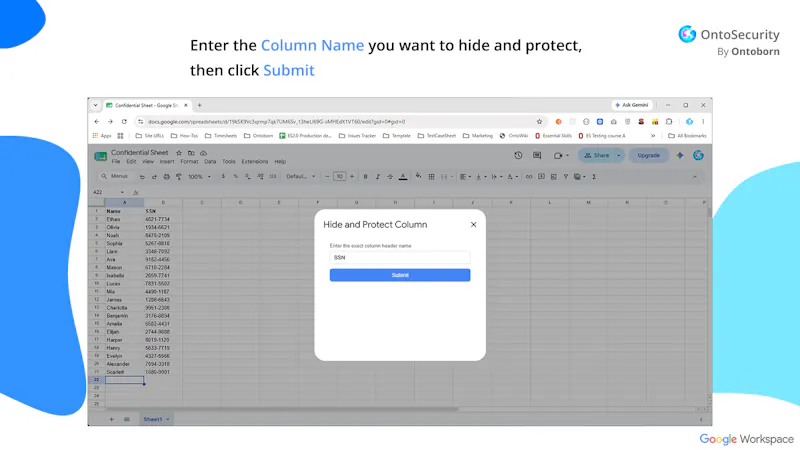Collapse the toolbar with chevron
Viewport: 800px width, 450px height.
[695, 177]
